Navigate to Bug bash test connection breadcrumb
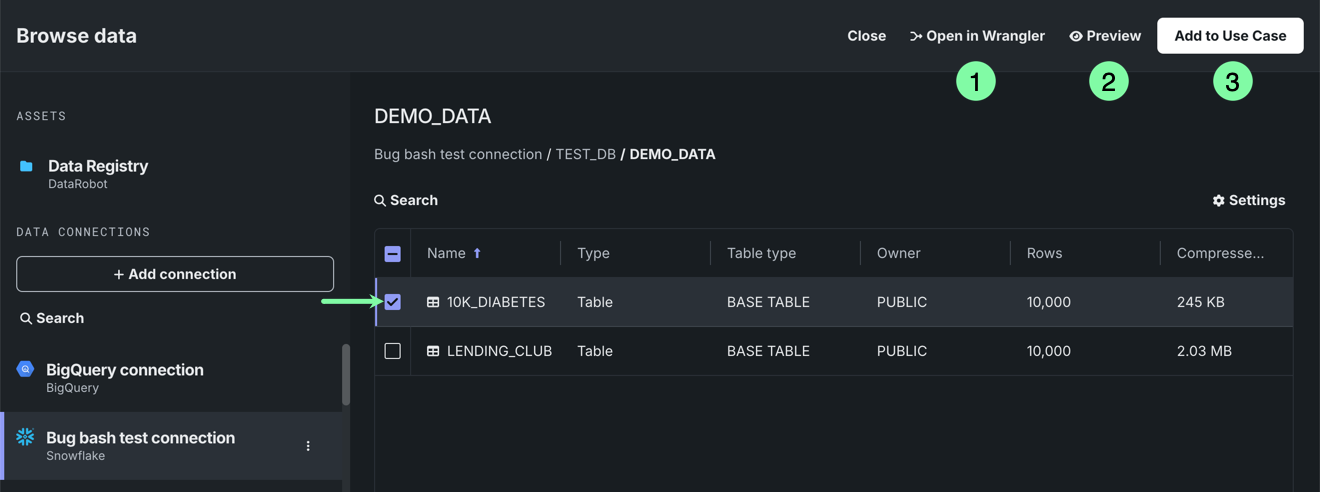This screenshot has width=1320, height=492. pyautogui.click(x=458, y=154)
